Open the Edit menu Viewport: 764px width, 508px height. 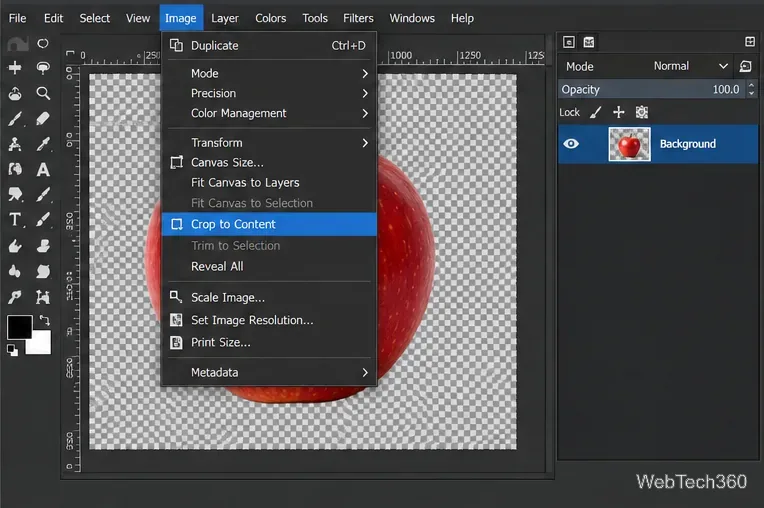54,18
